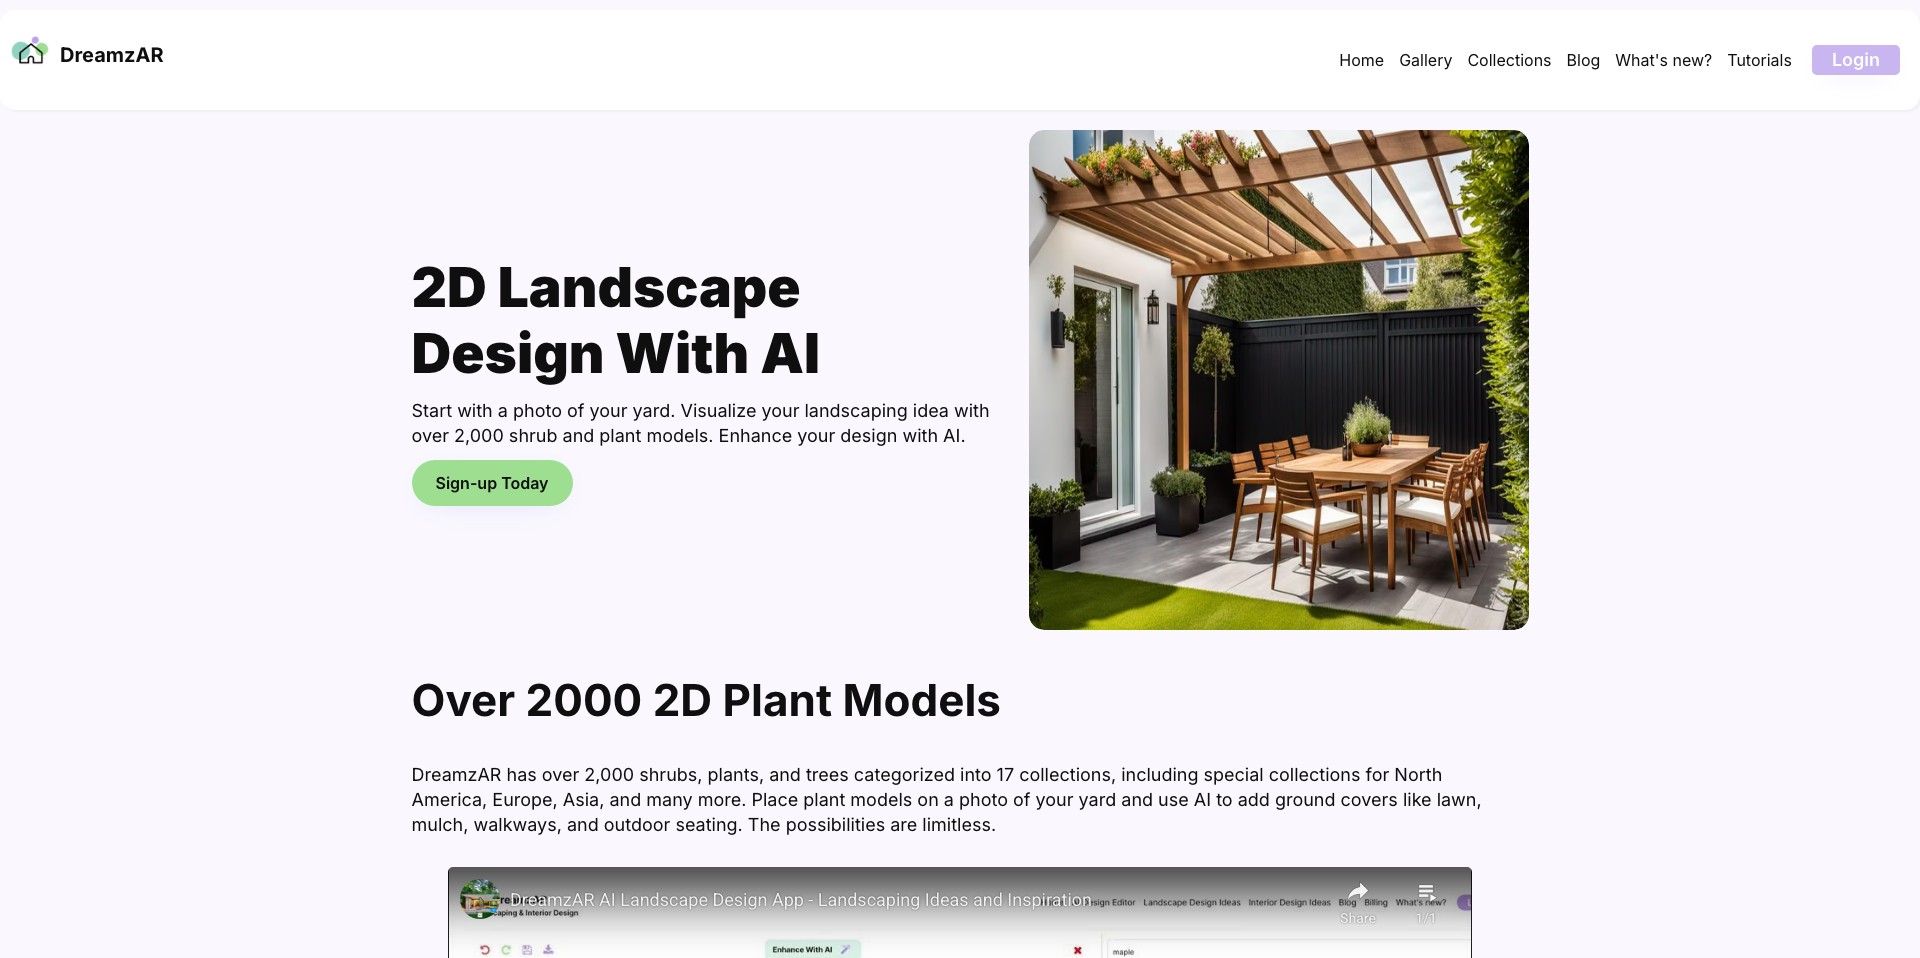Click the Share arrow icon on video
This screenshot has width=1920, height=958.
1357,892
